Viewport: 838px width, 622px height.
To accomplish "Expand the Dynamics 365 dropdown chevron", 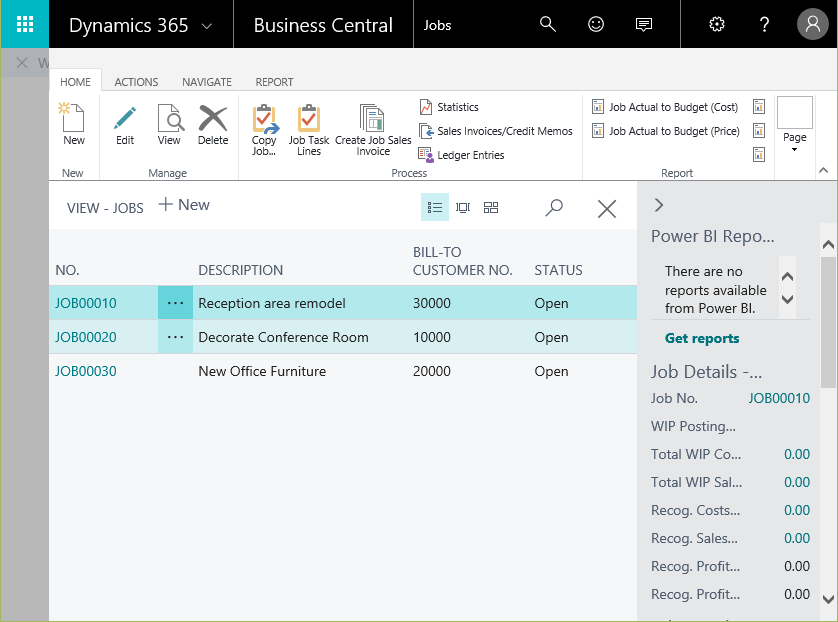I will coord(207,26).
